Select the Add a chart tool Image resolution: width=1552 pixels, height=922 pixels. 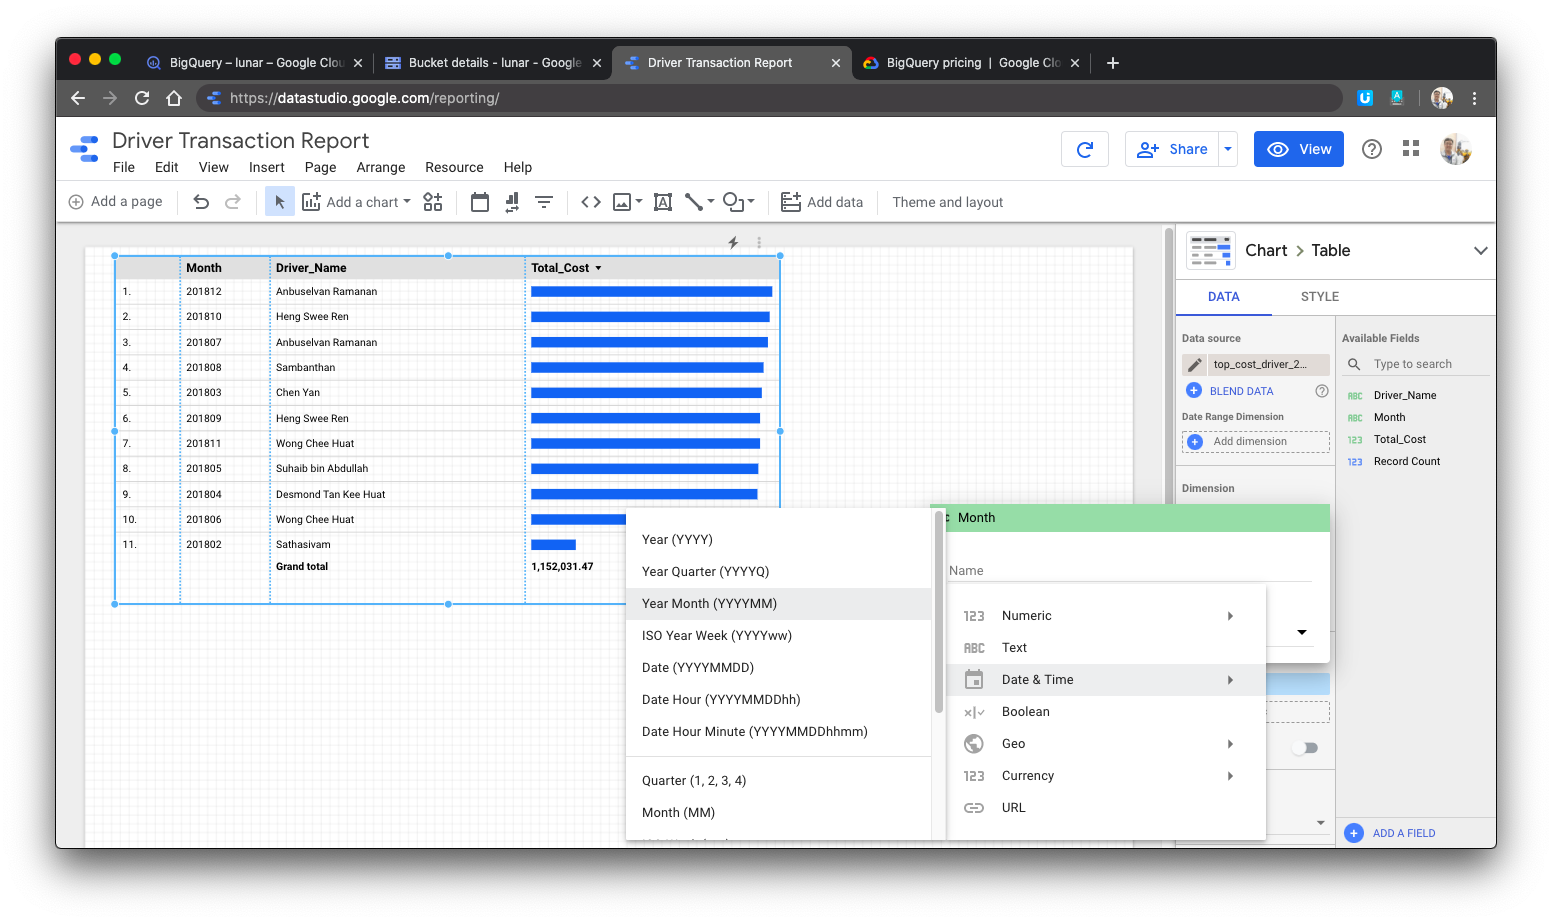[355, 201]
